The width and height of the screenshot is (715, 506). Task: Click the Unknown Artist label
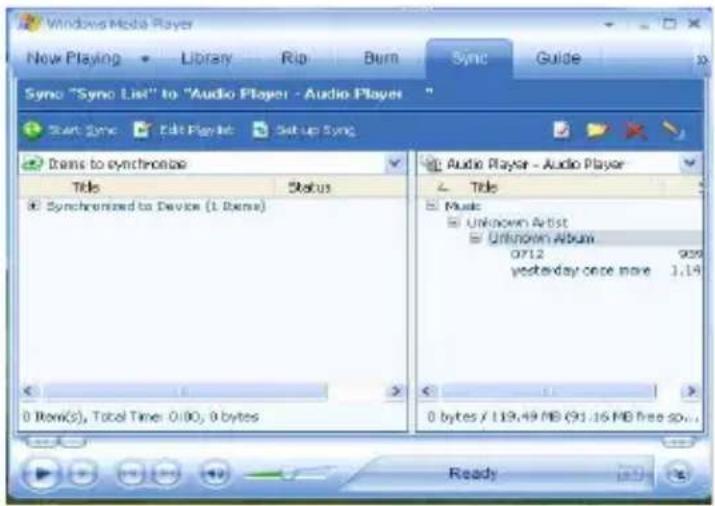click(x=517, y=222)
